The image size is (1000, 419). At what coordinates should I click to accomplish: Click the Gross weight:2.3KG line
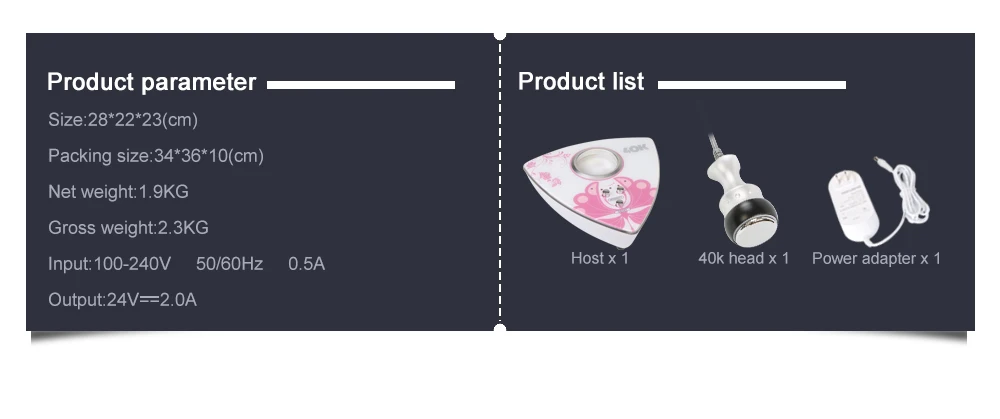tap(128, 228)
